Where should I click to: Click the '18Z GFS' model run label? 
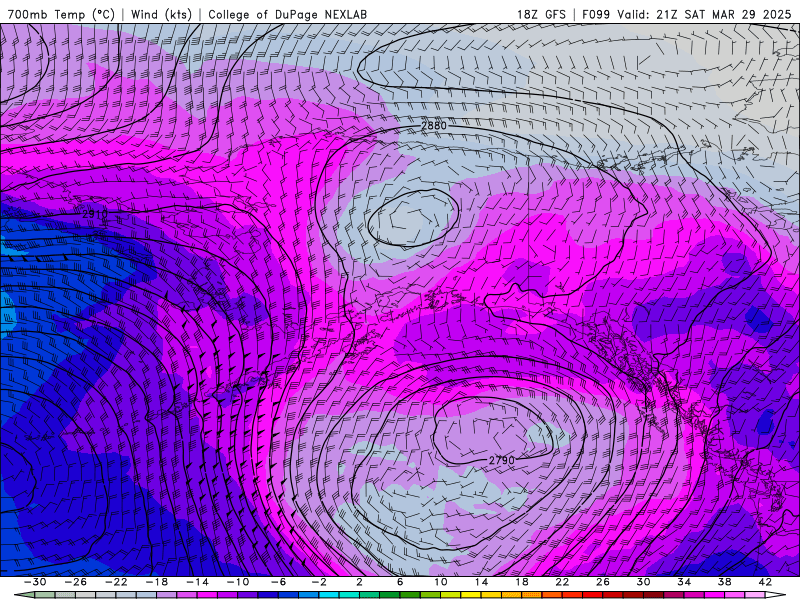541,14
